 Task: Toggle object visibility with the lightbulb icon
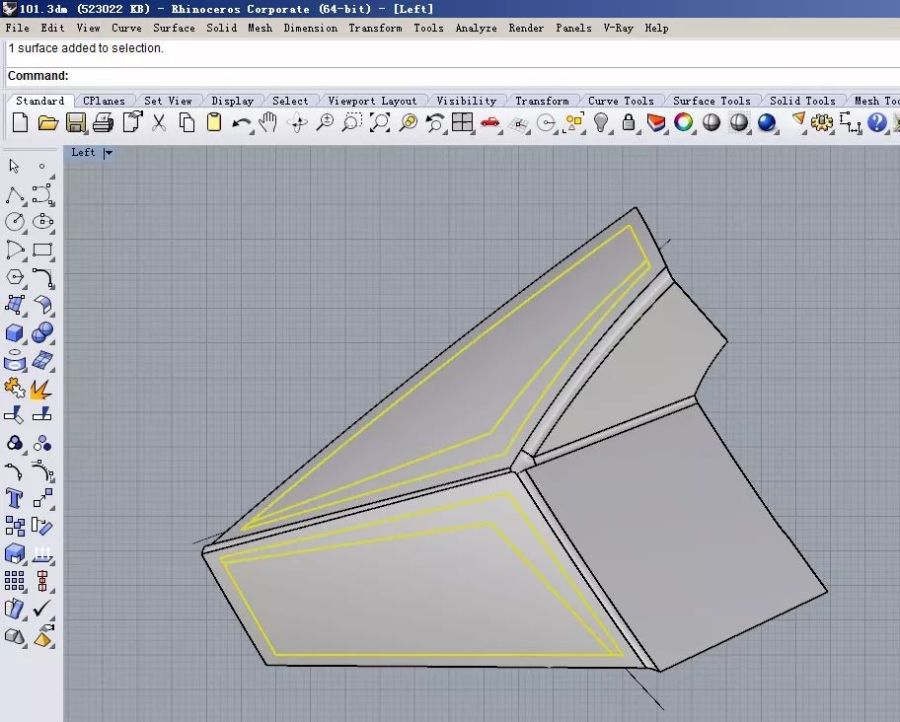coord(601,123)
